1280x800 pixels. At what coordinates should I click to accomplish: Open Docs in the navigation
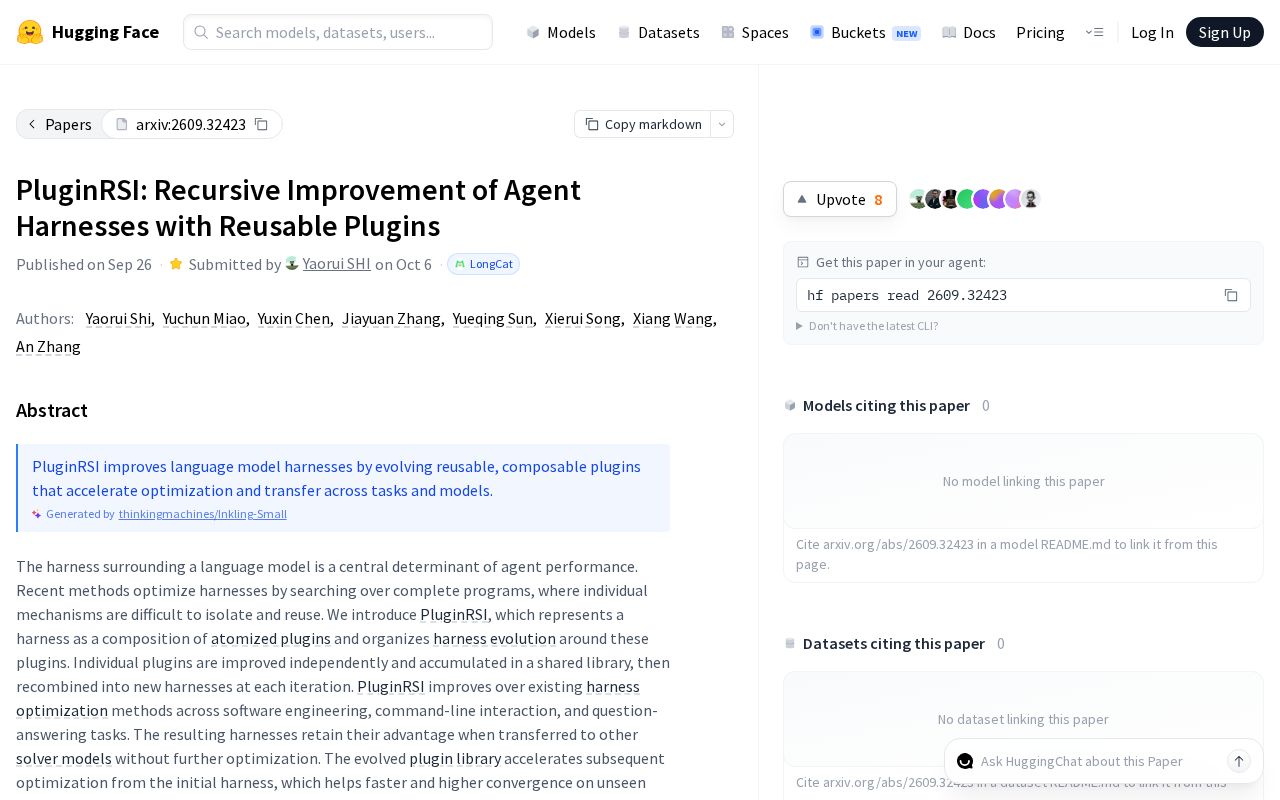click(x=969, y=32)
